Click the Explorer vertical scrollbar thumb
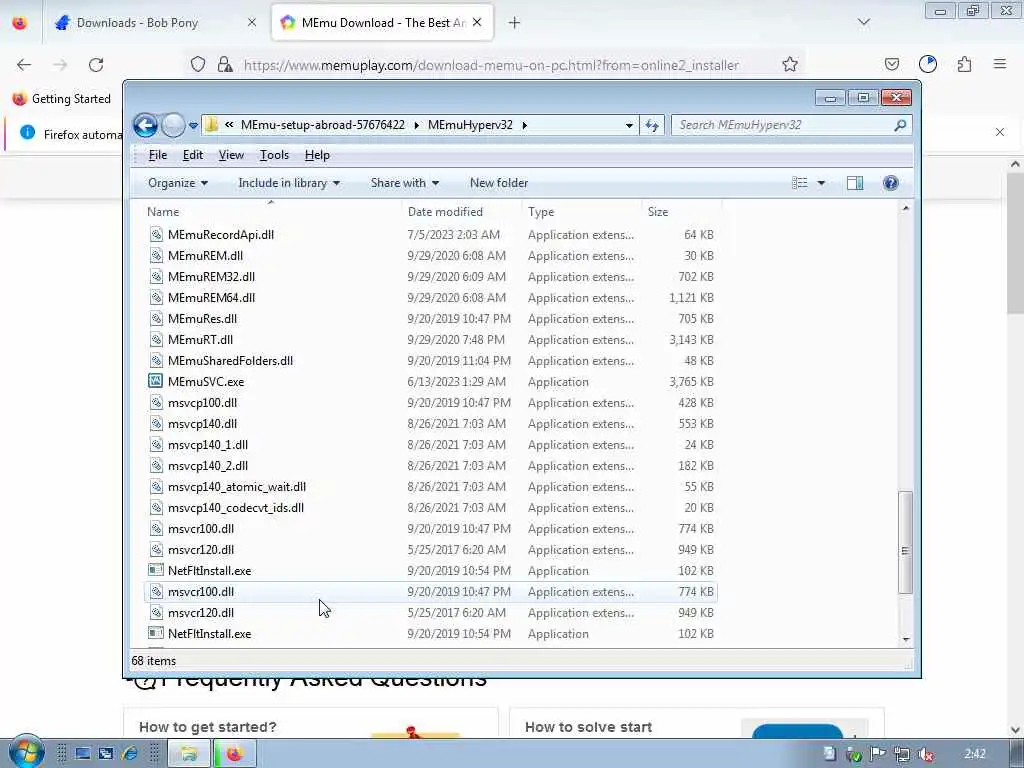This screenshot has width=1024, height=768. click(x=905, y=543)
